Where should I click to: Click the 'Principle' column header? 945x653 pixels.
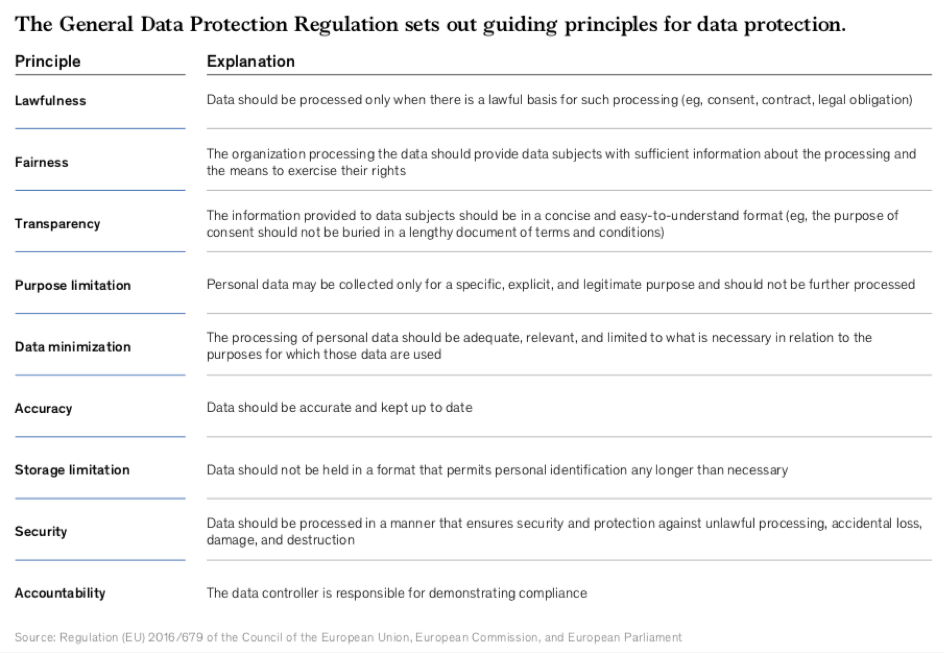(x=47, y=62)
